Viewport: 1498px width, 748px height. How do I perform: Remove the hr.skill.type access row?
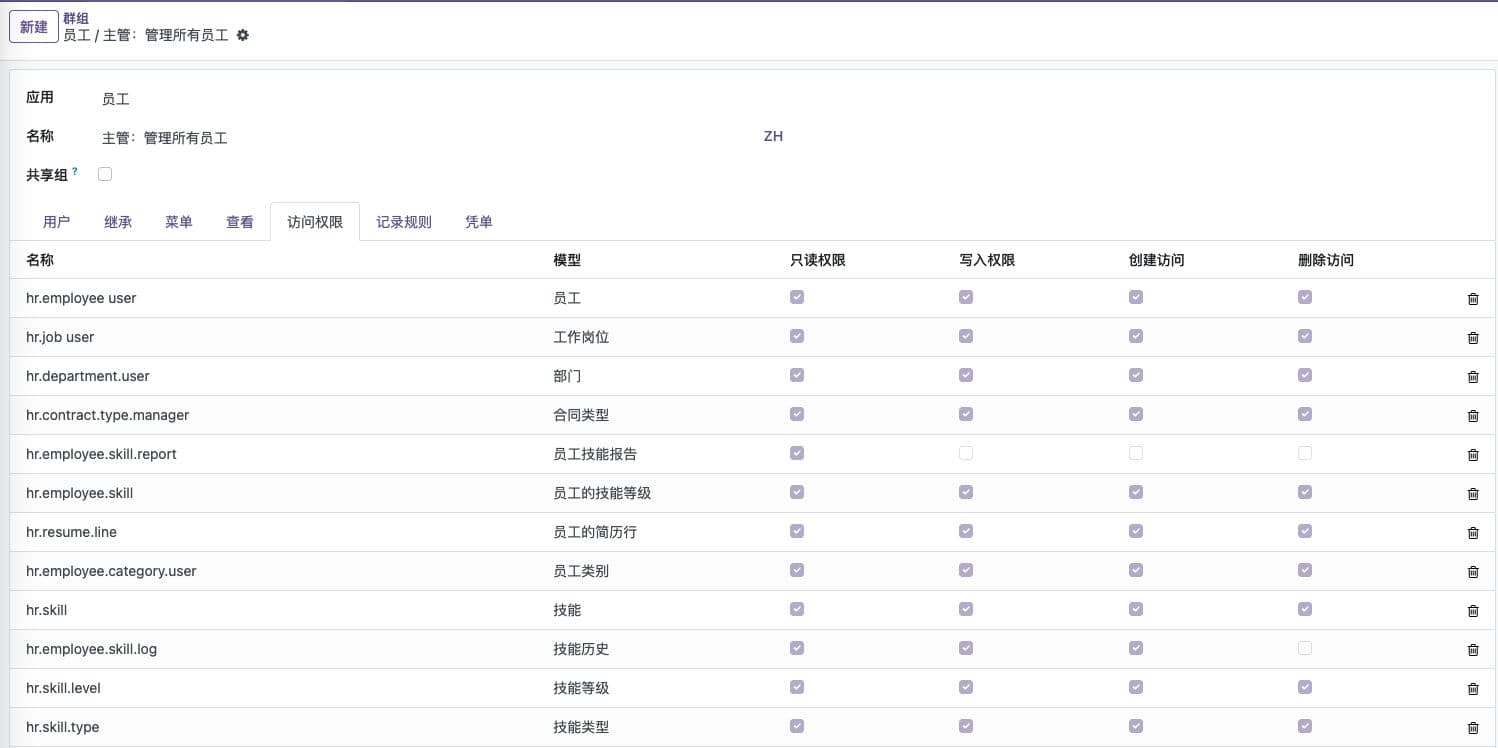(x=1472, y=728)
